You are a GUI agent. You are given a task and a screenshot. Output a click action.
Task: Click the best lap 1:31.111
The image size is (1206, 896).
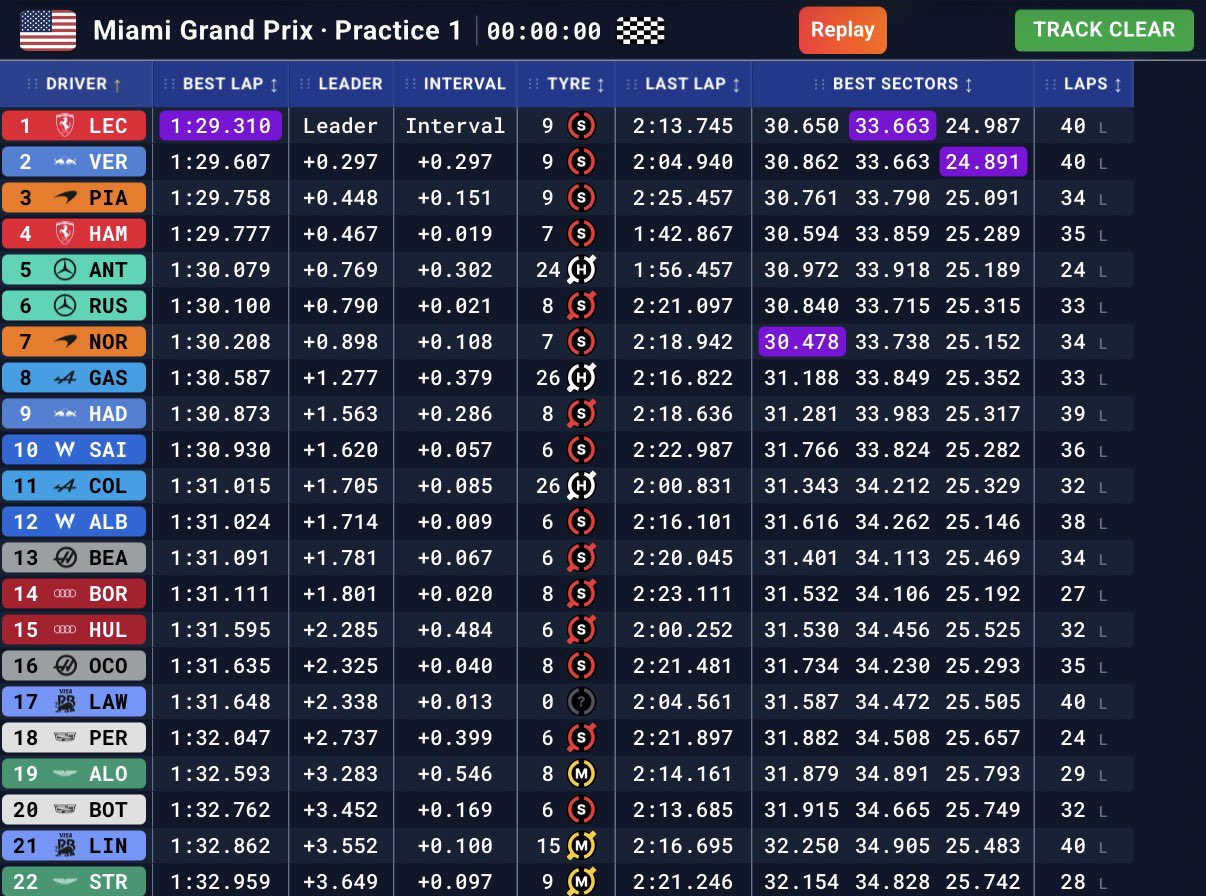point(221,594)
